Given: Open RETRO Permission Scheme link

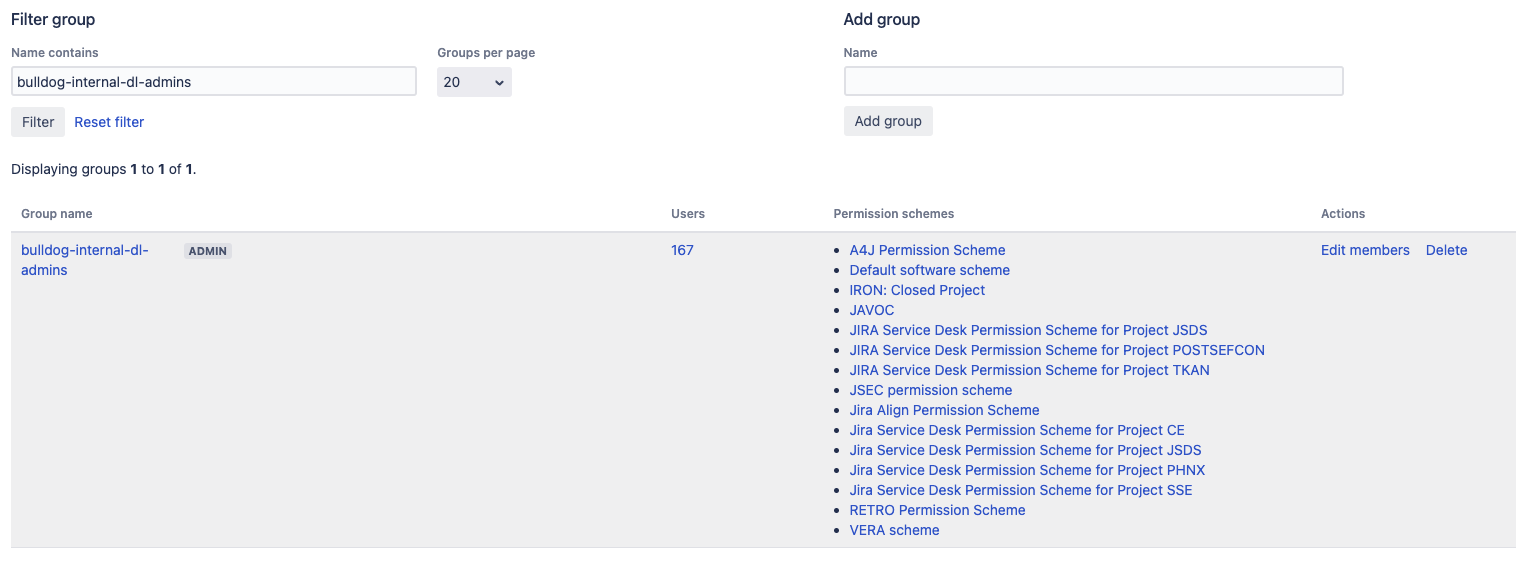Looking at the screenshot, I should click(937, 510).
